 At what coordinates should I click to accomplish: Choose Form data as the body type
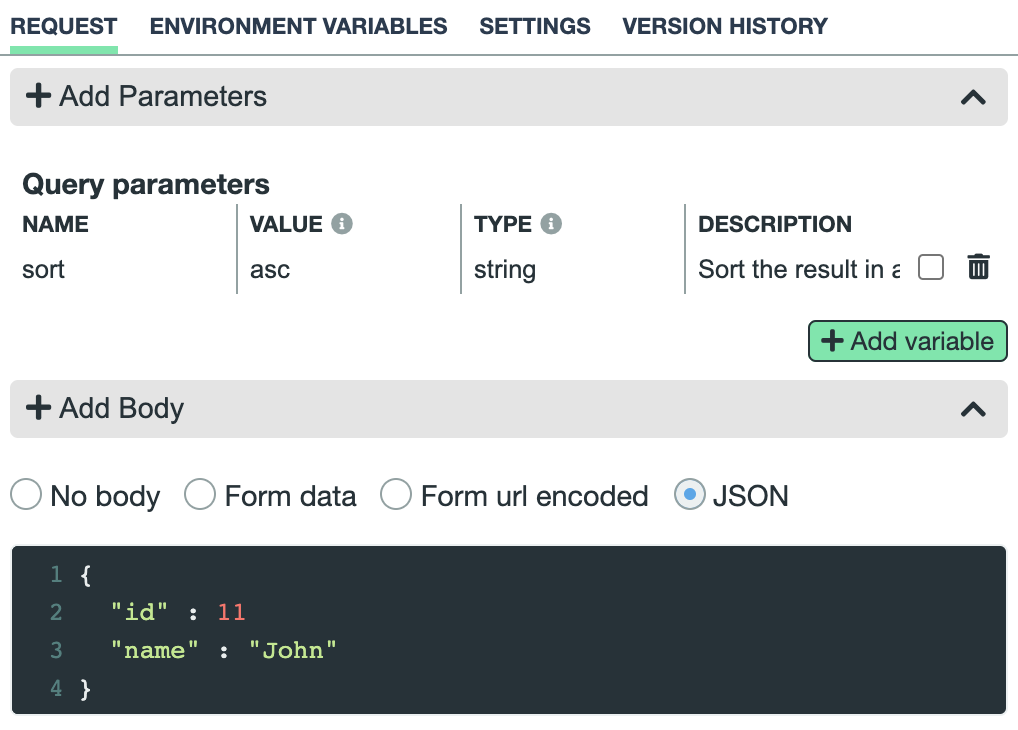[200, 494]
